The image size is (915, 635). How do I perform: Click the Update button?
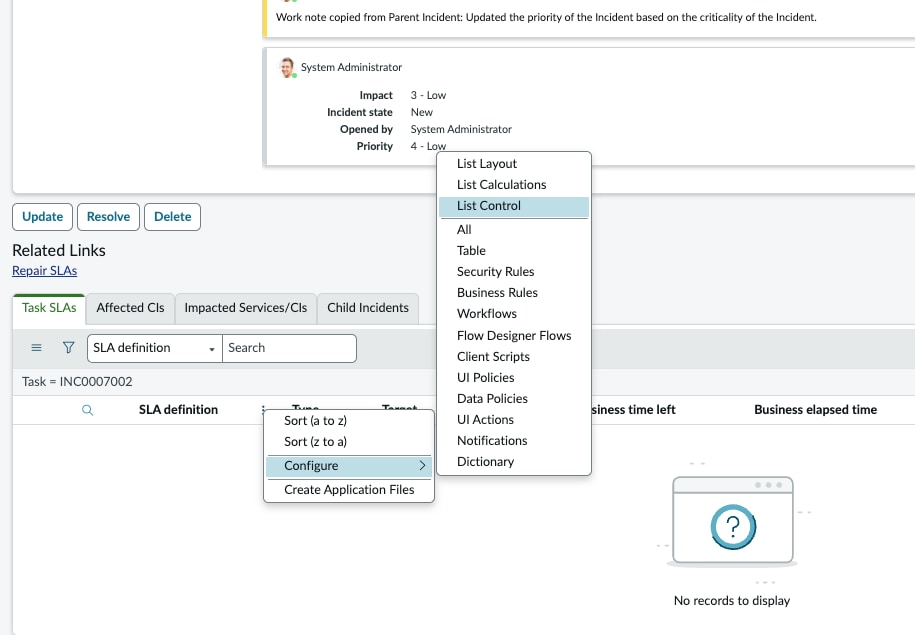point(42,217)
